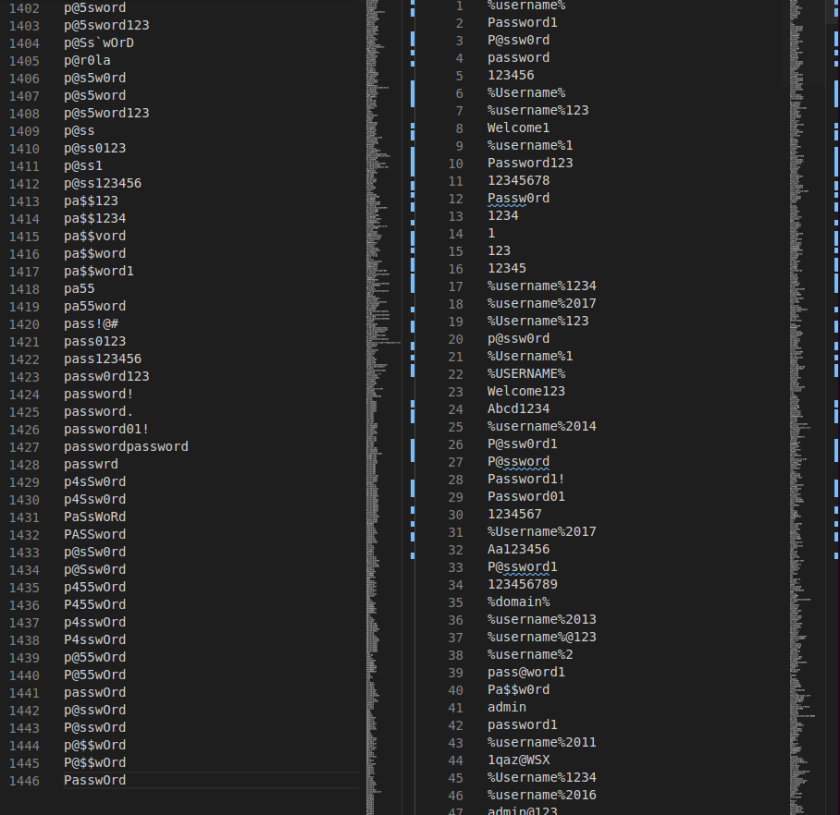Click 'P@ssw0rd' on right pane line 3

tap(519, 41)
